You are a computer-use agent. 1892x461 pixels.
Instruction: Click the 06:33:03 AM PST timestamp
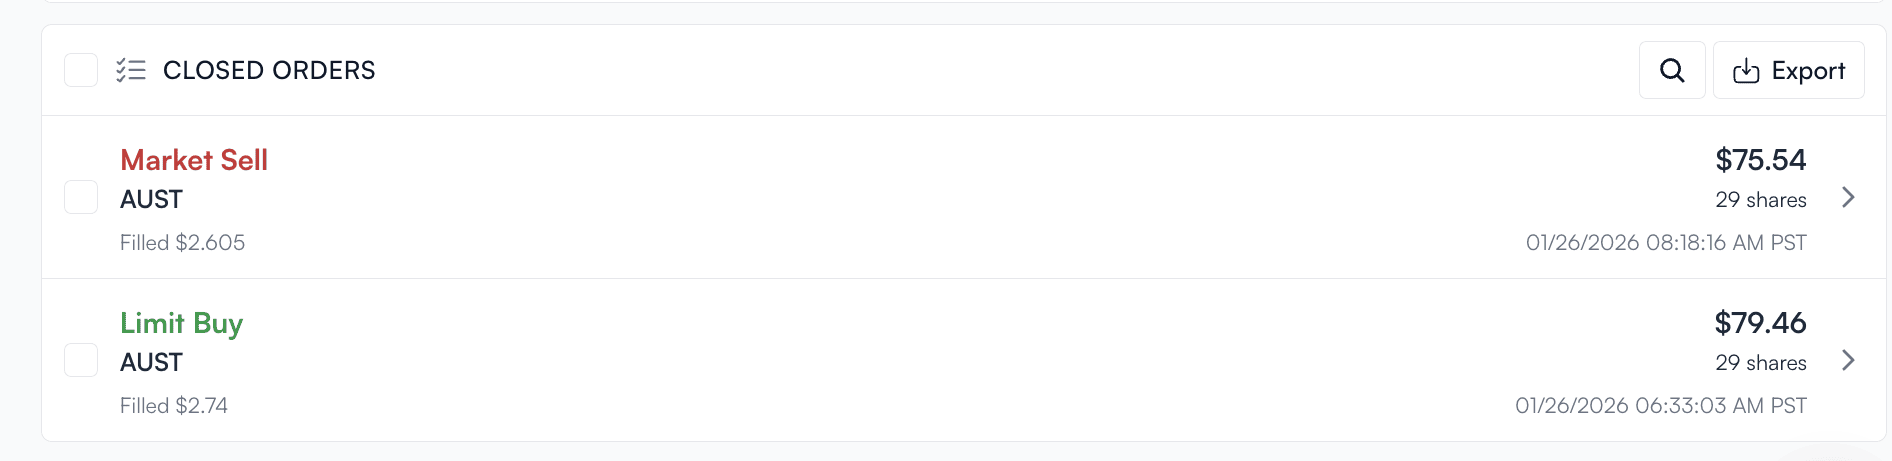1660,406
